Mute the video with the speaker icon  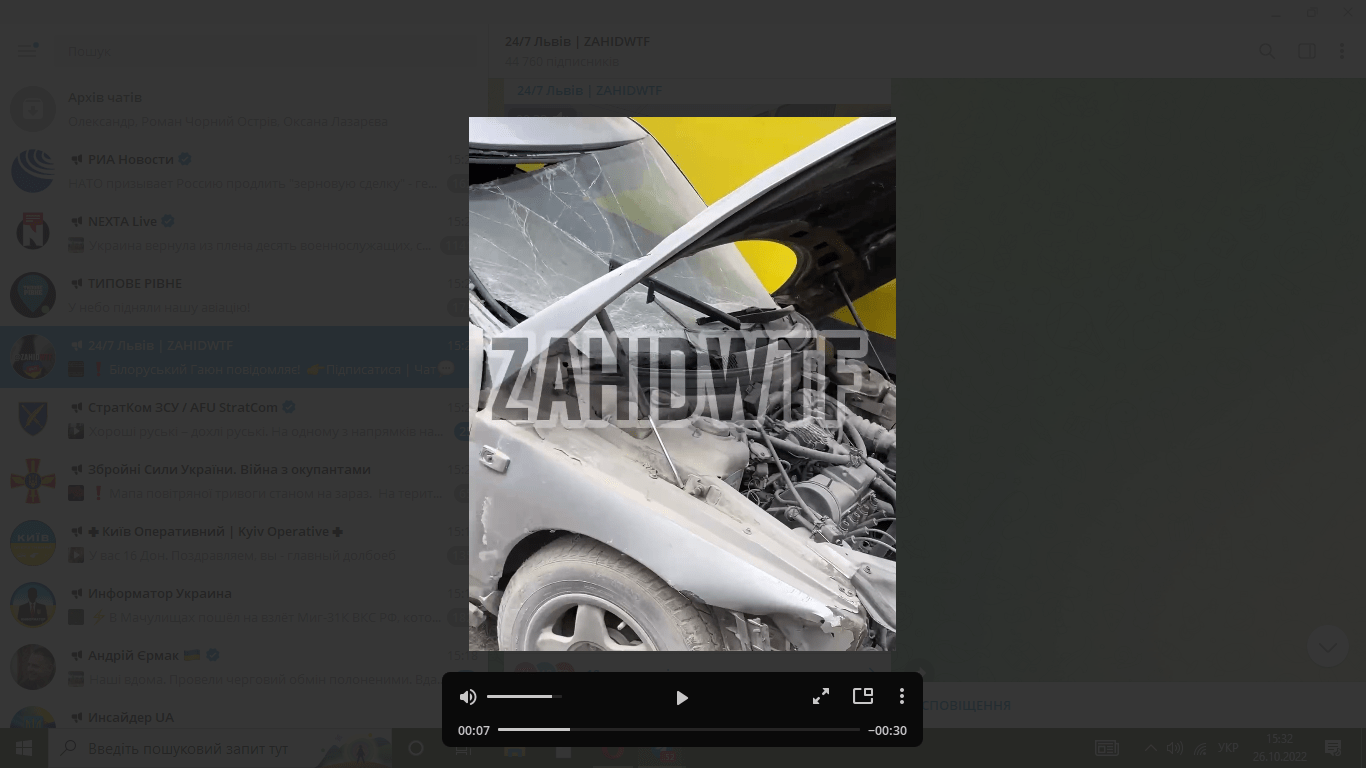(x=468, y=697)
